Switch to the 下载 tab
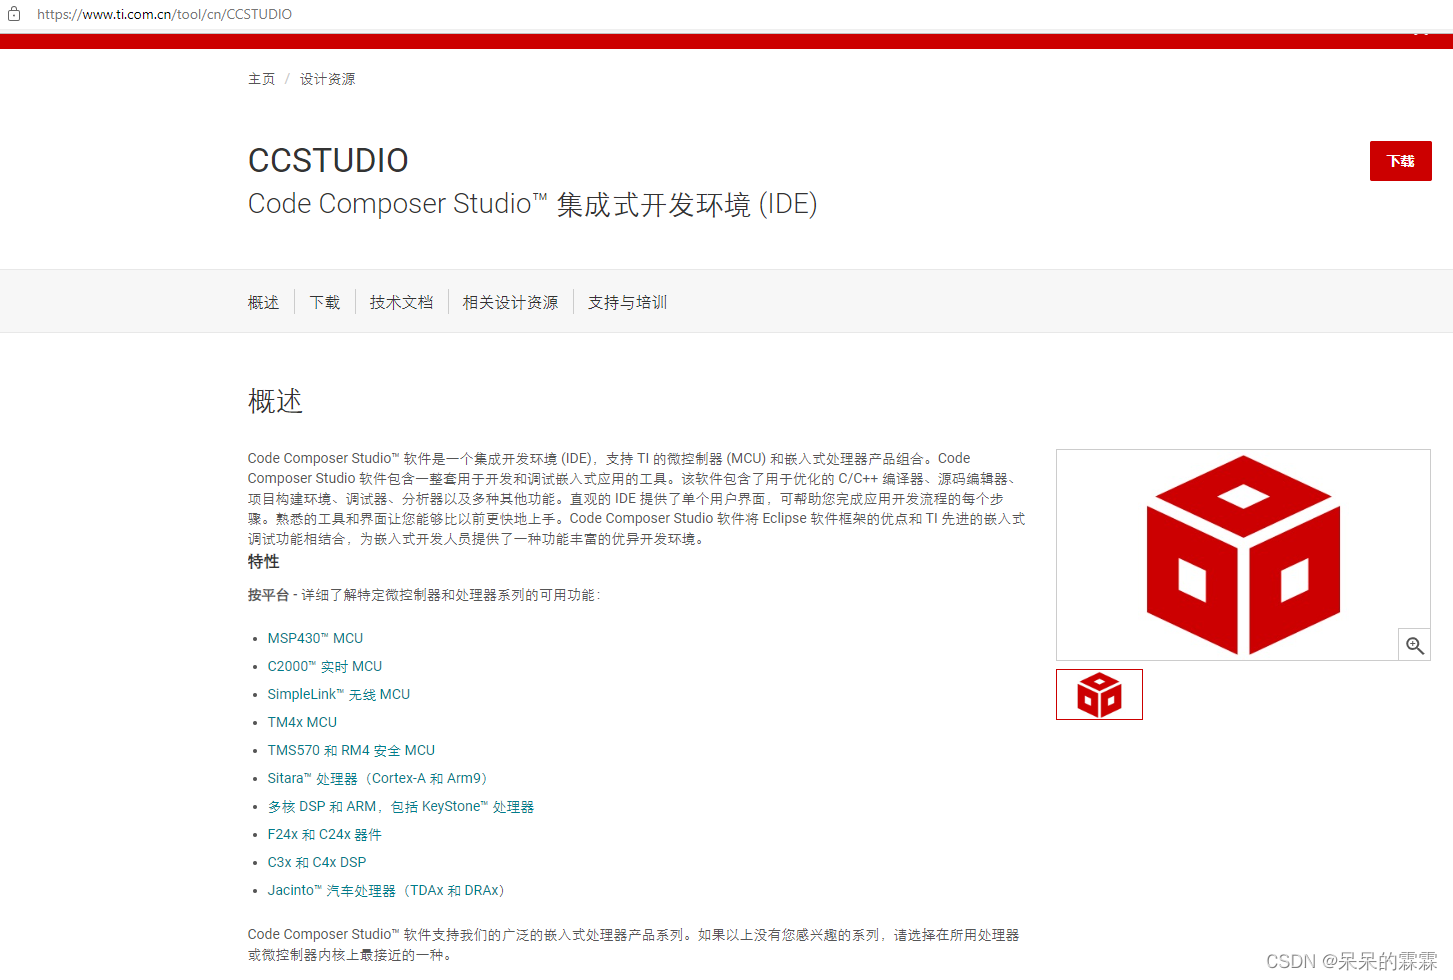Image resolution: width=1453 pixels, height=980 pixels. coord(324,301)
